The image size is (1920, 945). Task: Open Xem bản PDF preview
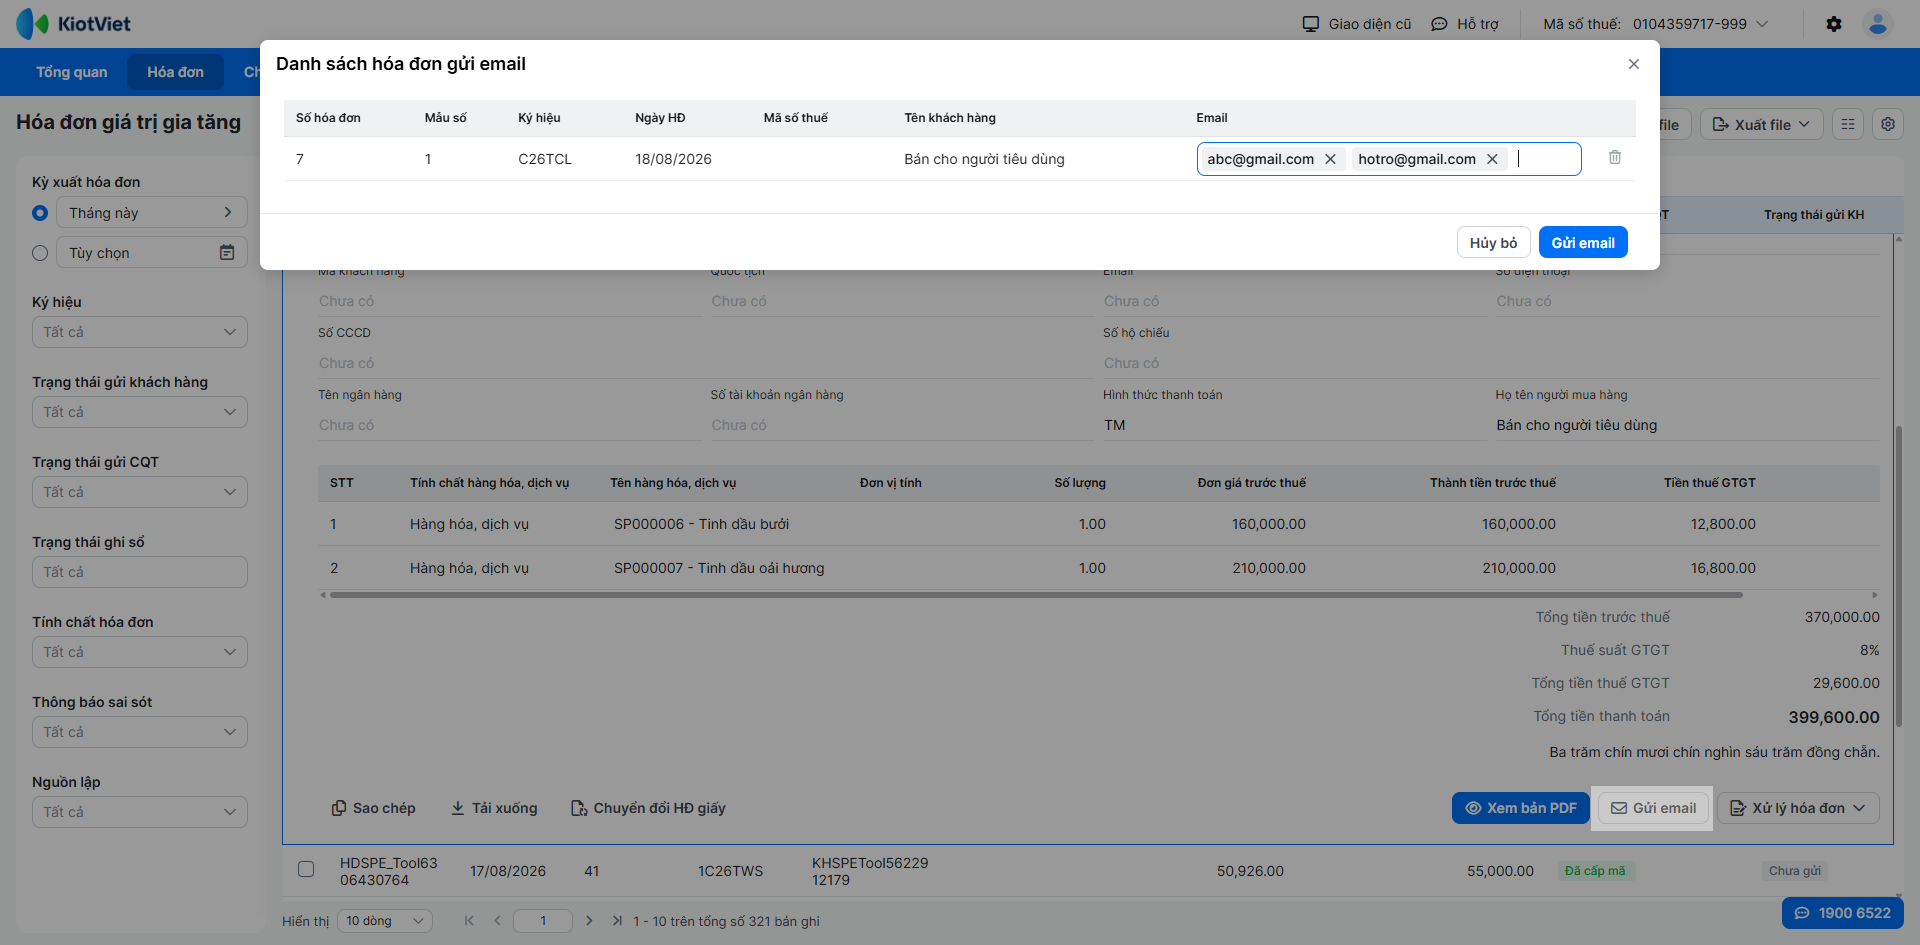[1520, 808]
